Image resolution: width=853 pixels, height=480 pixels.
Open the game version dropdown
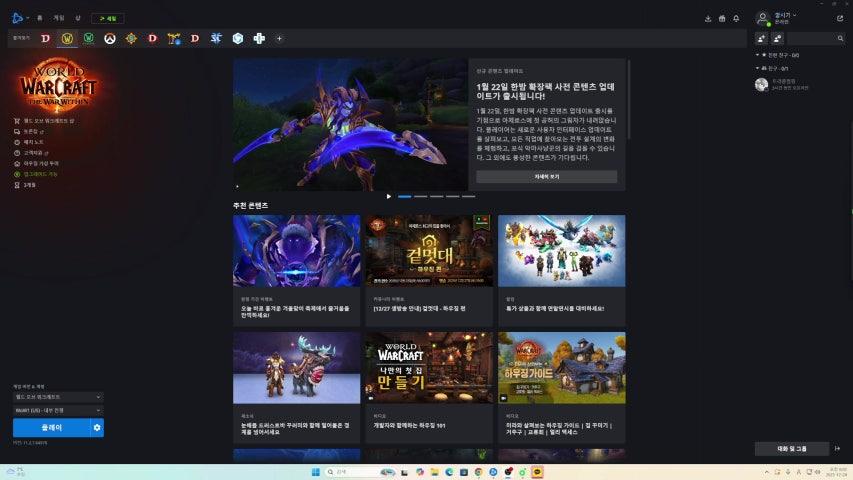[x=57, y=397]
